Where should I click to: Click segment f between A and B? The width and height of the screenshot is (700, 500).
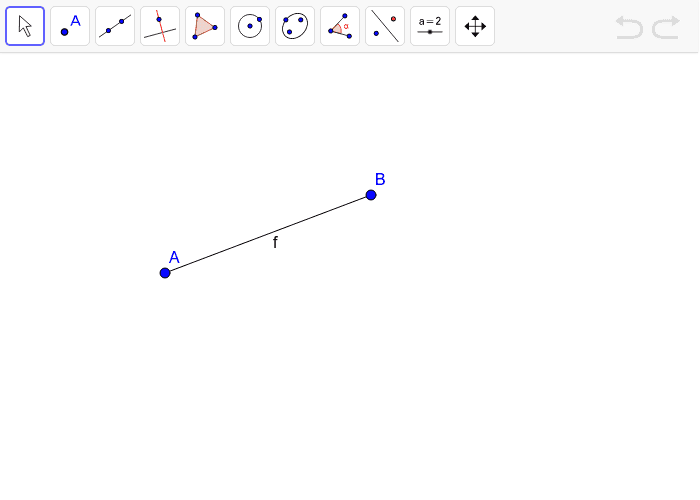pos(268,234)
